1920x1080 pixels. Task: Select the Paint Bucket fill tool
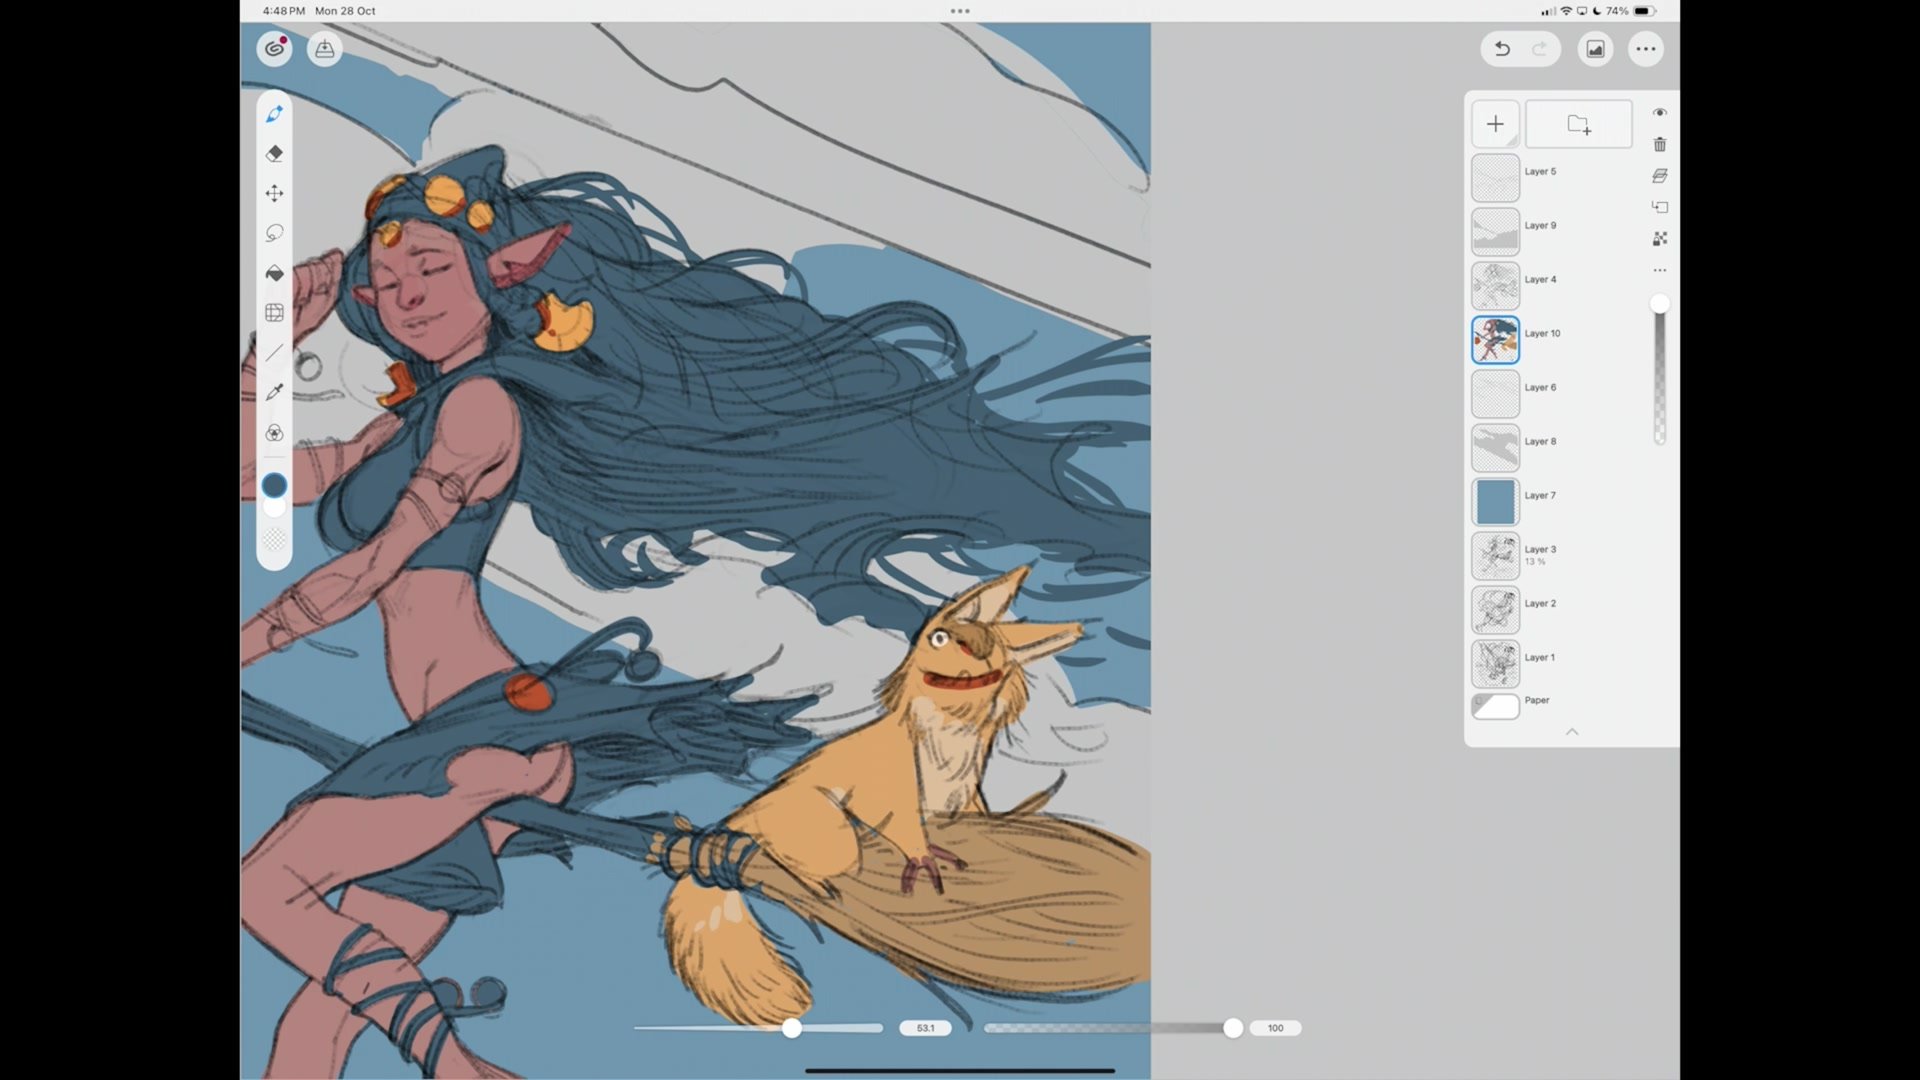click(x=274, y=273)
